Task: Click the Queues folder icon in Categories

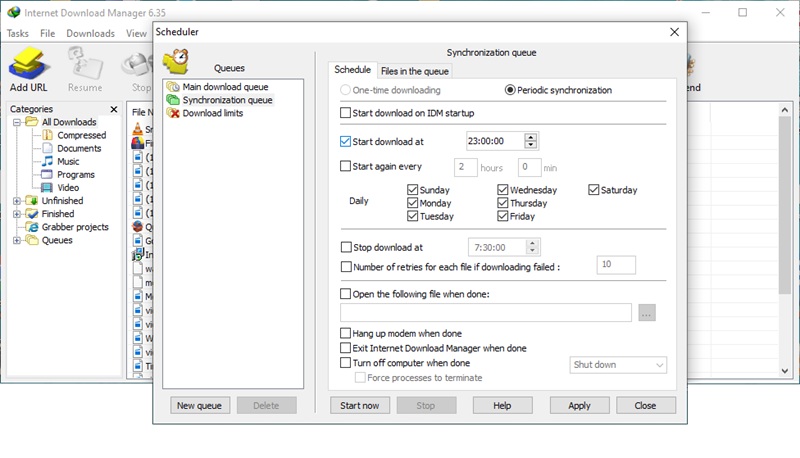Action: coord(32,240)
